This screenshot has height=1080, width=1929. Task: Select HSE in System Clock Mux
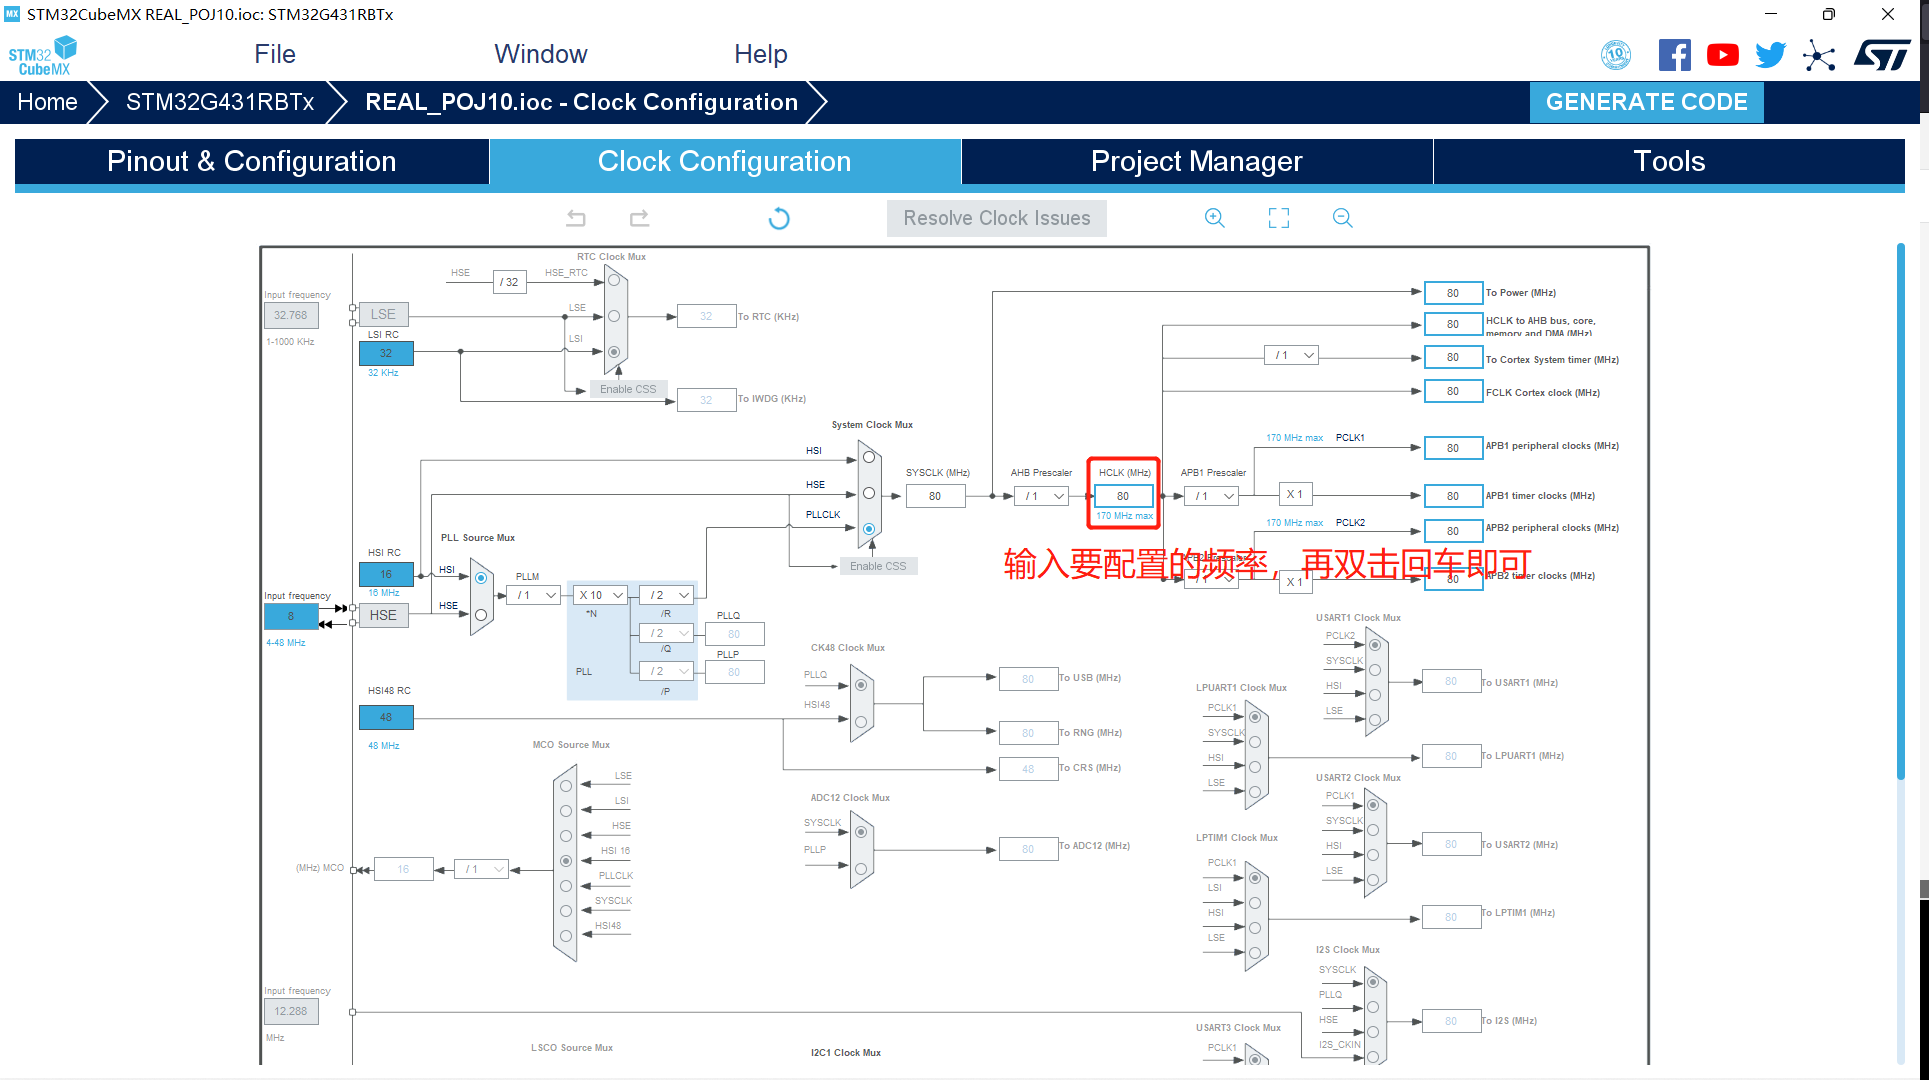869,493
